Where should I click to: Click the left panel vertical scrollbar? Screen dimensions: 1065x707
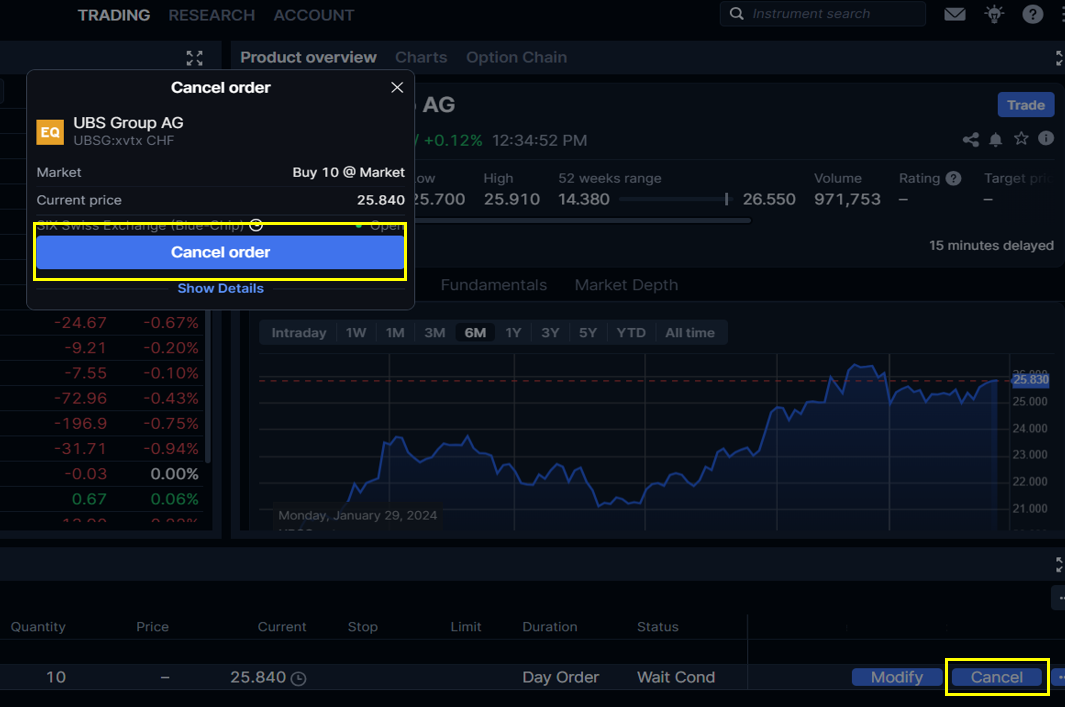tap(208, 387)
